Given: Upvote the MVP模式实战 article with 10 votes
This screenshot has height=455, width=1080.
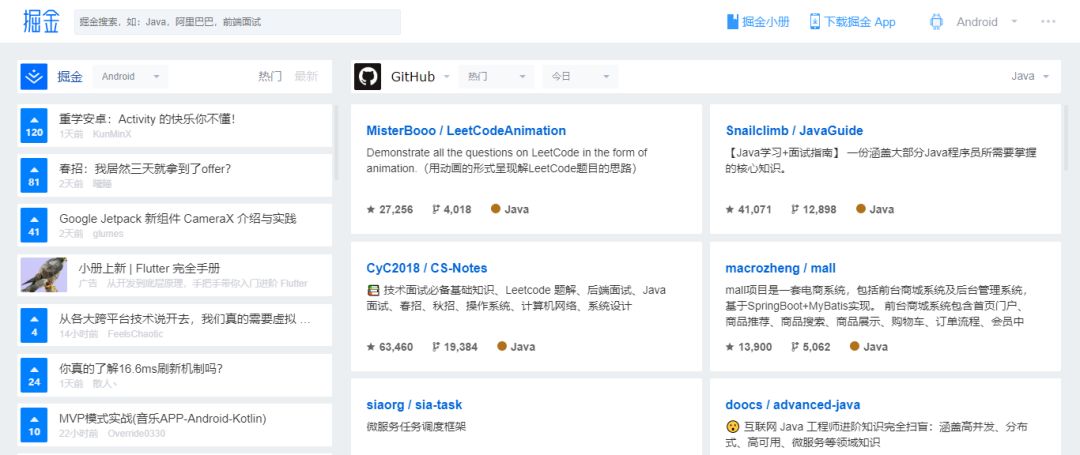Looking at the screenshot, I should click(34, 425).
